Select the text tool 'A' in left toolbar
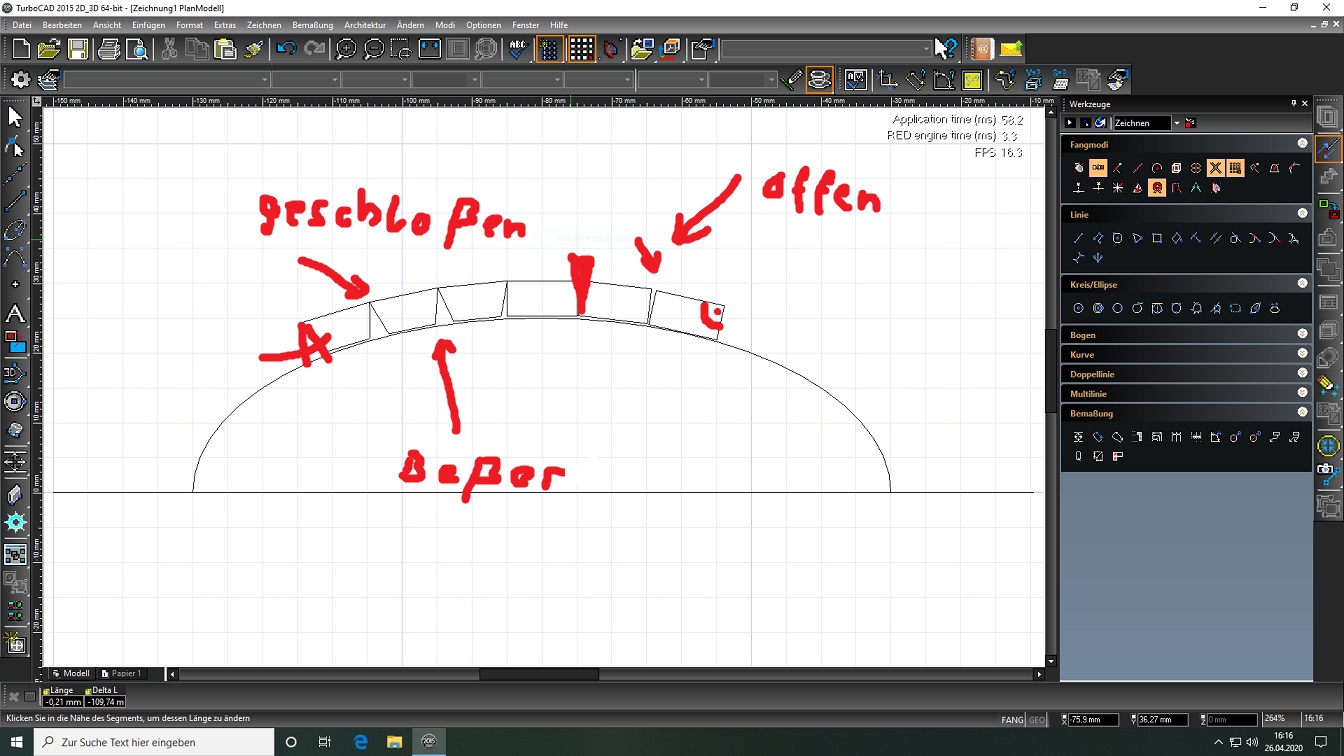 tap(15, 315)
